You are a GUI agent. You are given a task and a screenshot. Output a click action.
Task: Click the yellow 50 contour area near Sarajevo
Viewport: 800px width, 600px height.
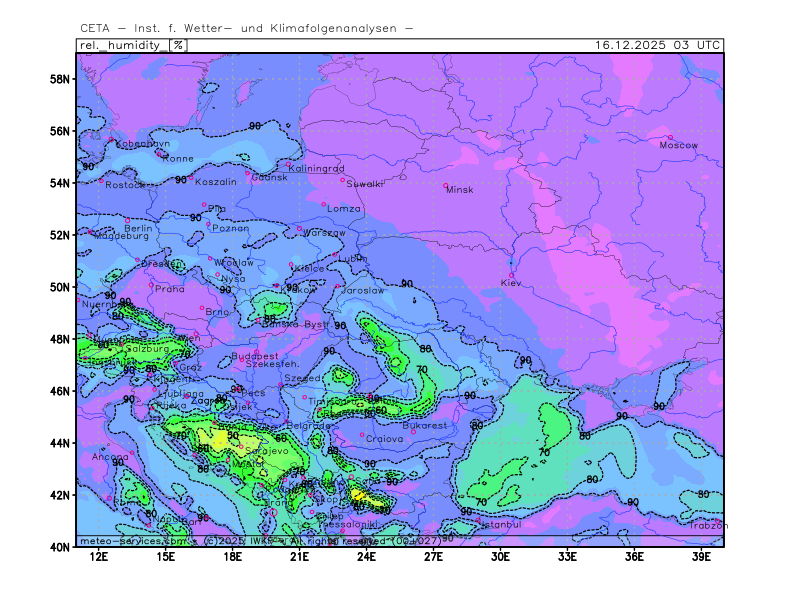coord(220,438)
